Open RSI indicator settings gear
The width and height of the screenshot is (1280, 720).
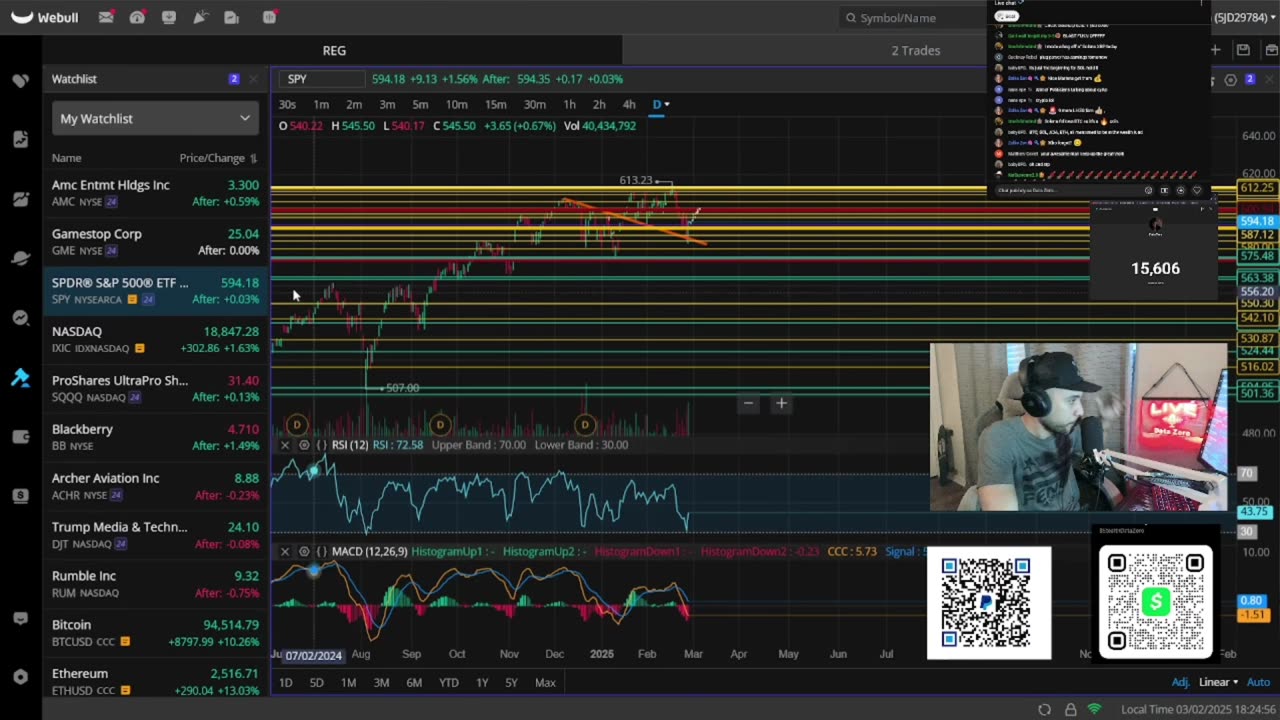coord(304,445)
